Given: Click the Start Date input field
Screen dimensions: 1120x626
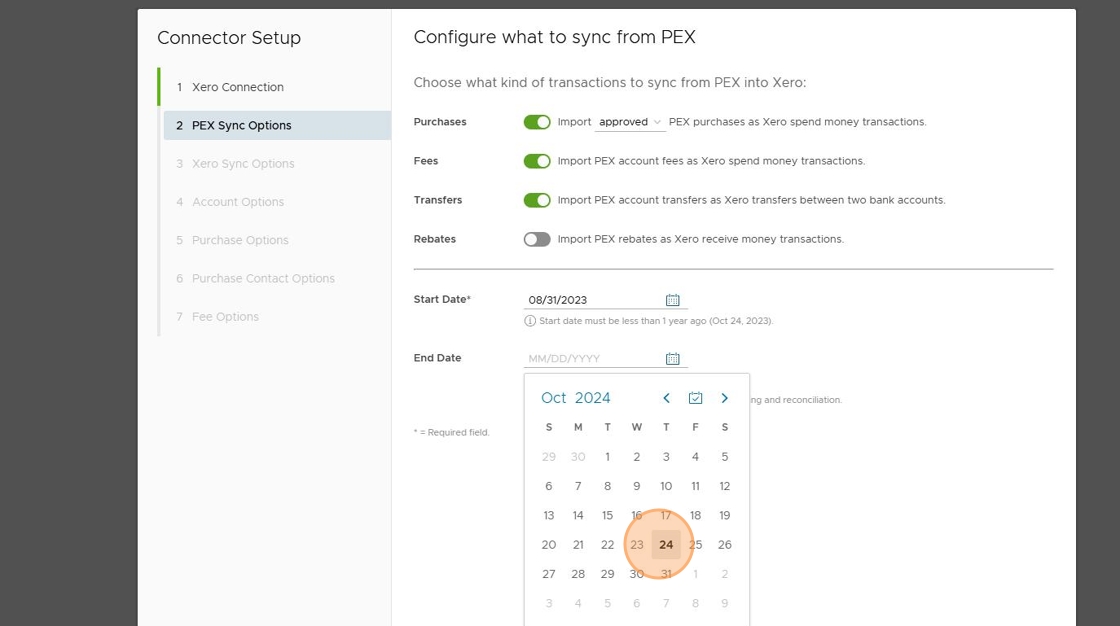Looking at the screenshot, I should click(x=593, y=300).
